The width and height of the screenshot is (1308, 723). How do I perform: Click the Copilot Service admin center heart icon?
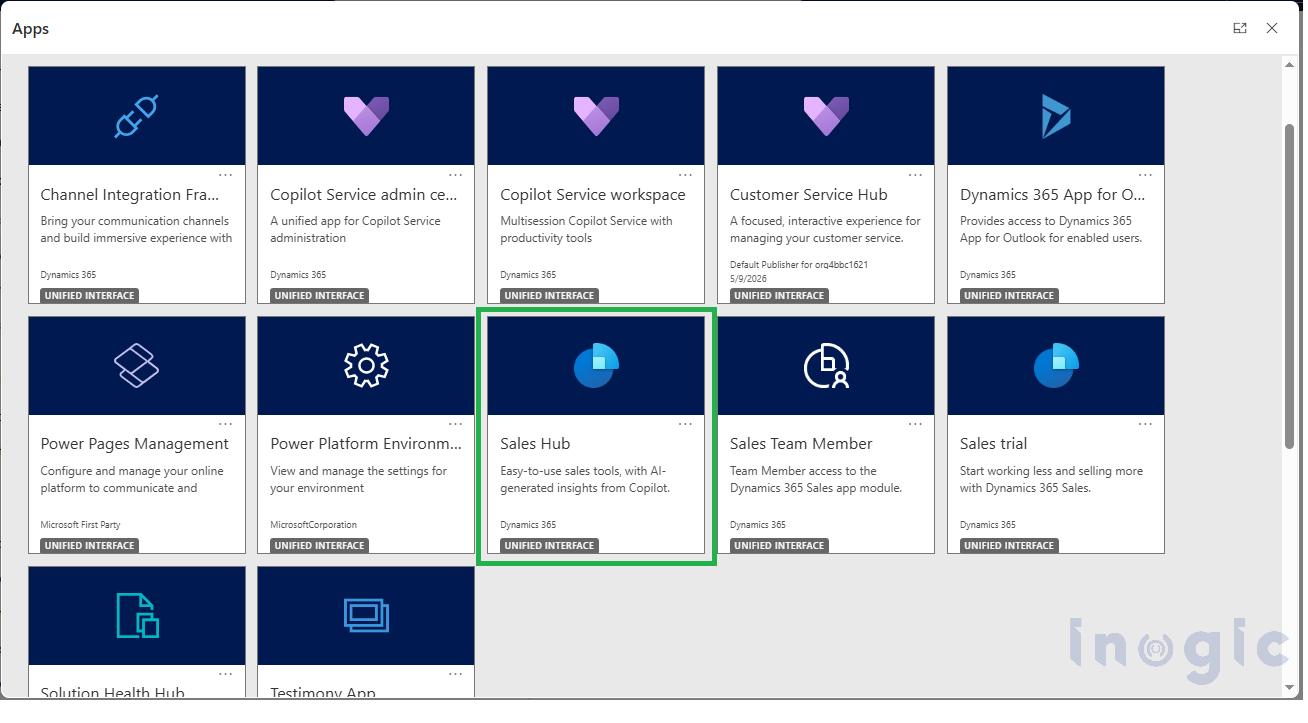tap(366, 116)
